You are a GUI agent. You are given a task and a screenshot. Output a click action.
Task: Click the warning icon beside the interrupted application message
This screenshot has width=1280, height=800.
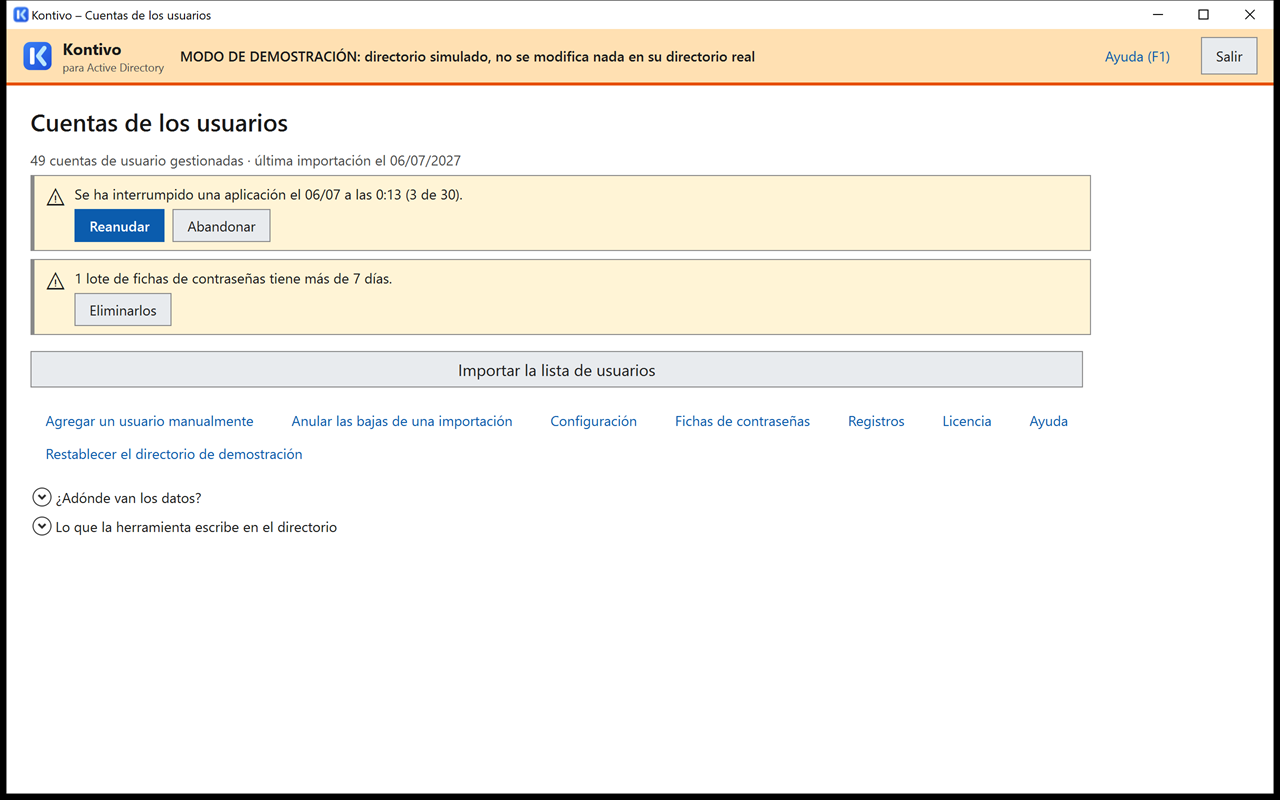pos(56,197)
